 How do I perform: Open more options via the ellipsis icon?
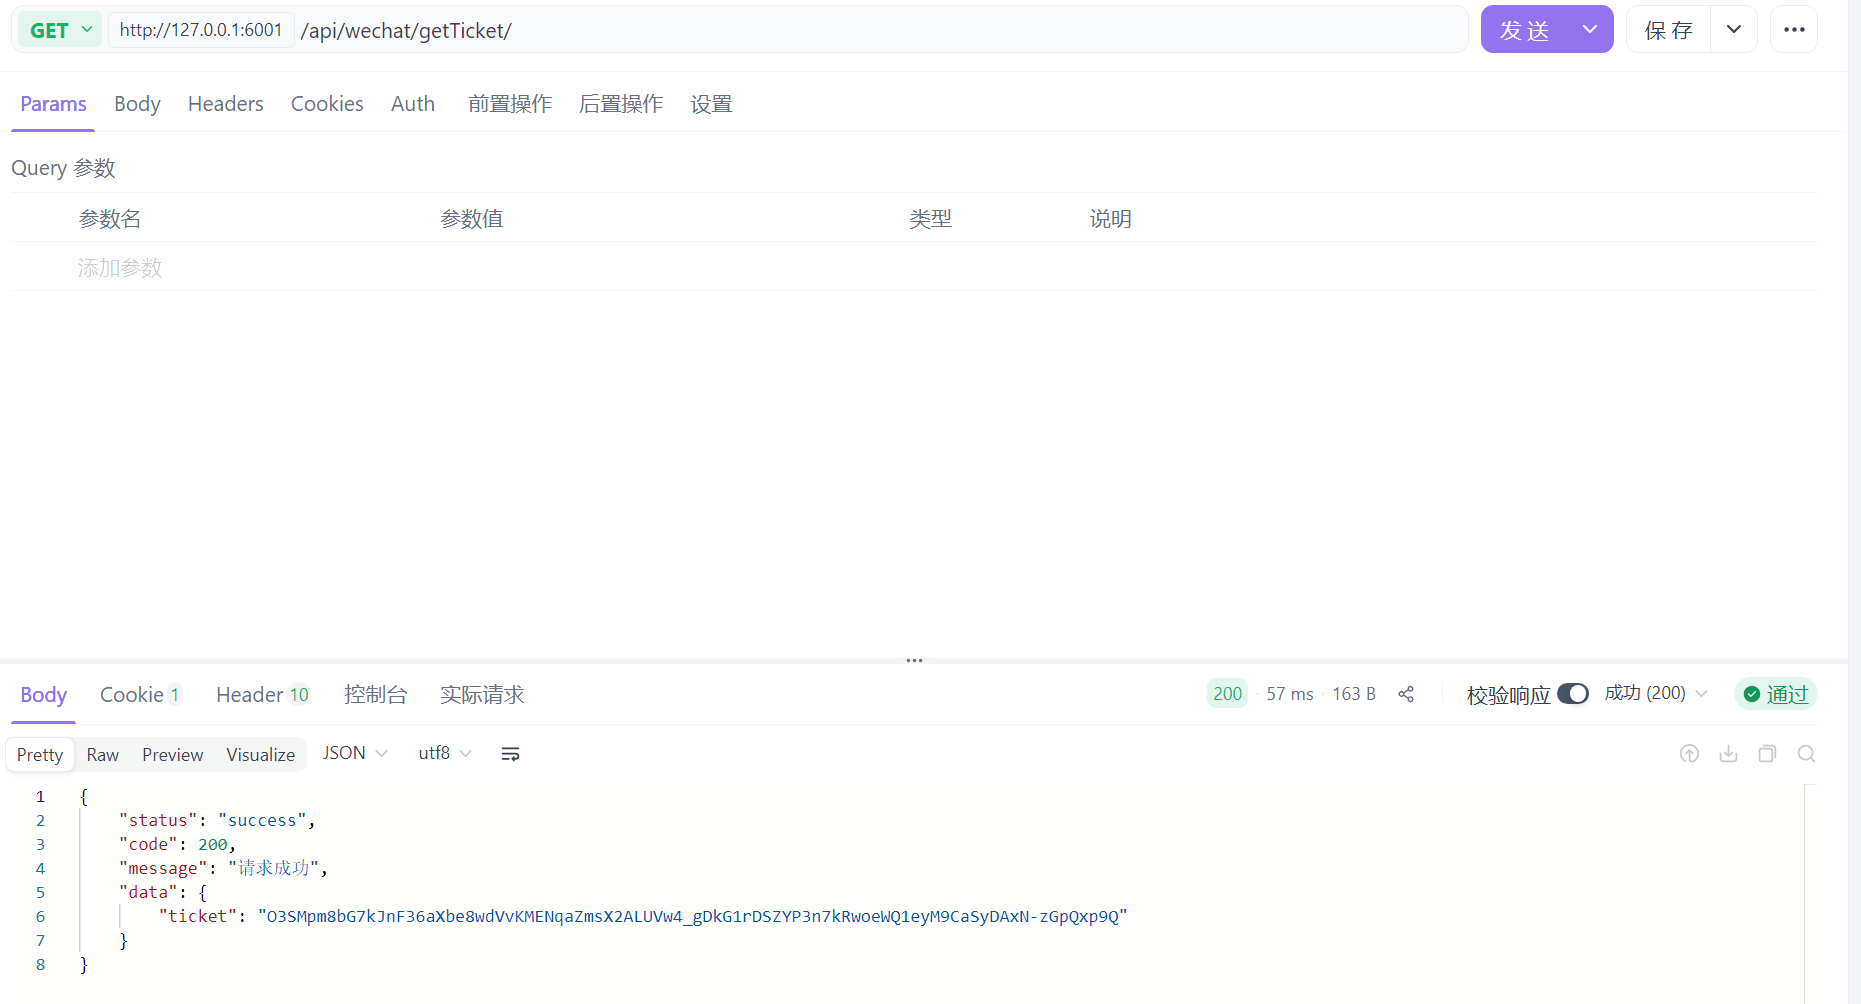click(1793, 29)
